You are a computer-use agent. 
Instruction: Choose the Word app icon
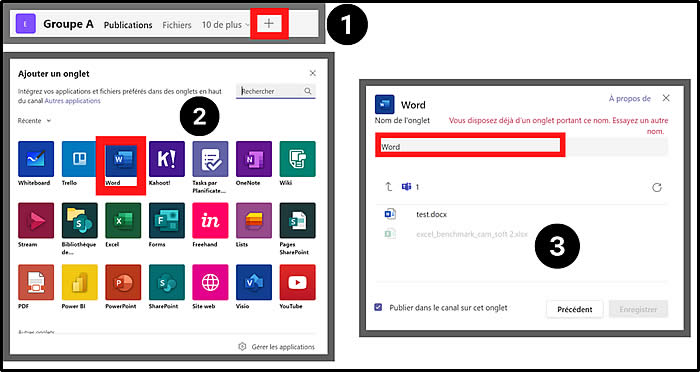(123, 159)
